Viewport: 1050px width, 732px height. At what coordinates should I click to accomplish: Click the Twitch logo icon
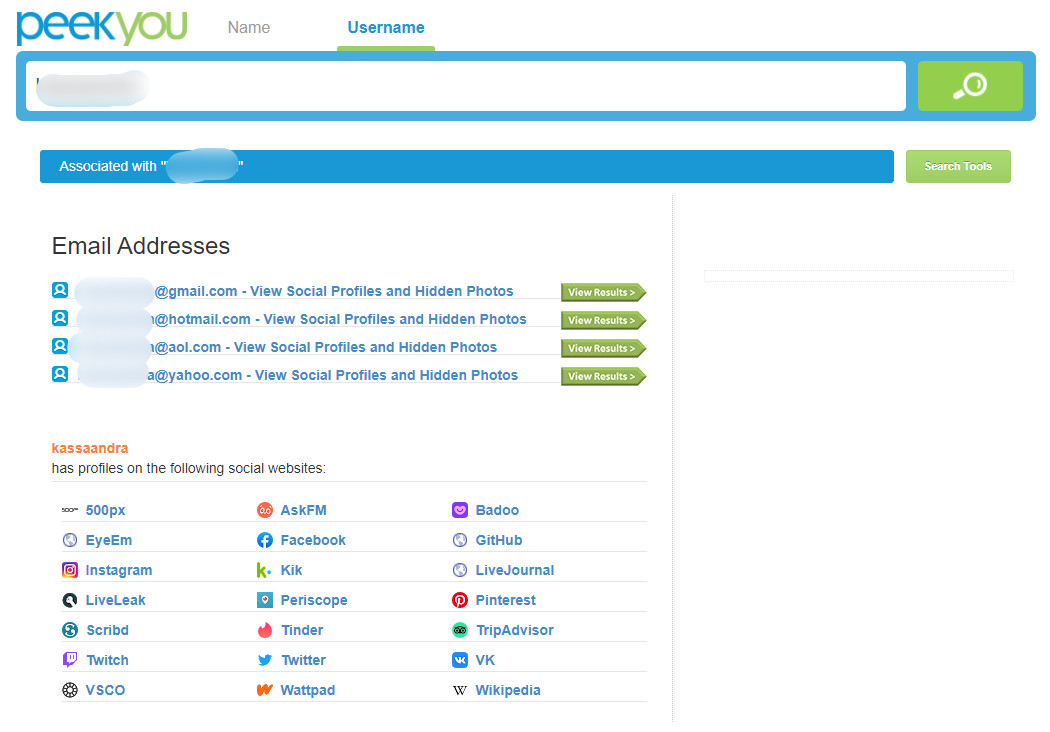70,660
